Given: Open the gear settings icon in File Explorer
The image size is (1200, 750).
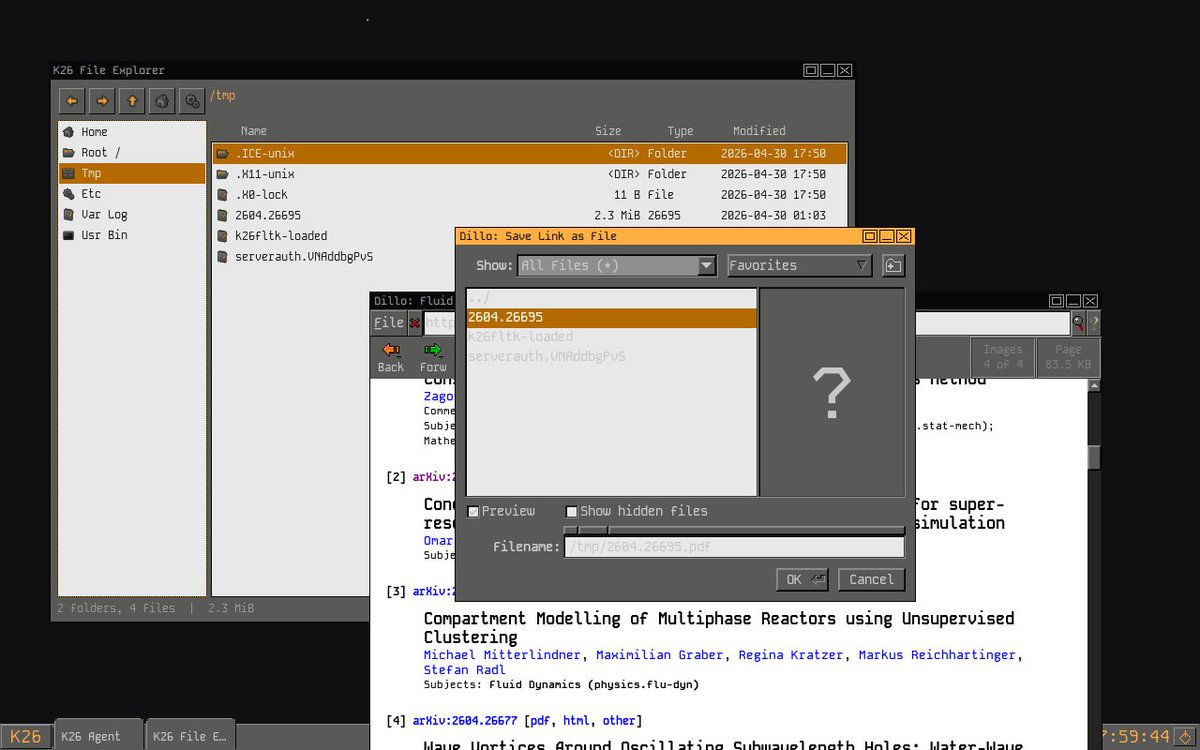Looking at the screenshot, I should (x=192, y=100).
